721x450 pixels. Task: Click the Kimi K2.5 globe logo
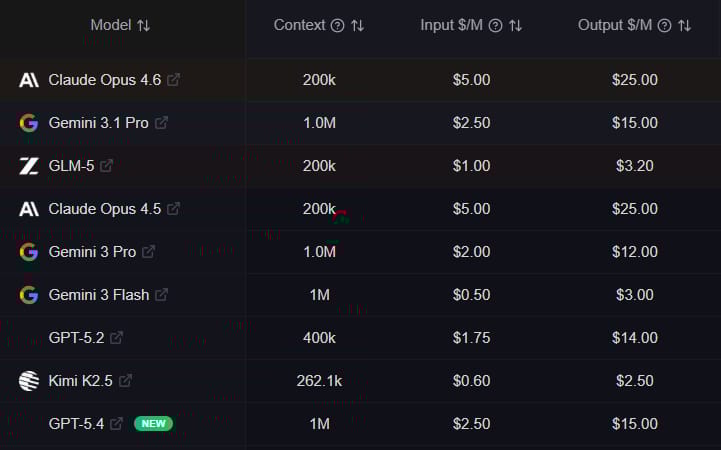29,381
